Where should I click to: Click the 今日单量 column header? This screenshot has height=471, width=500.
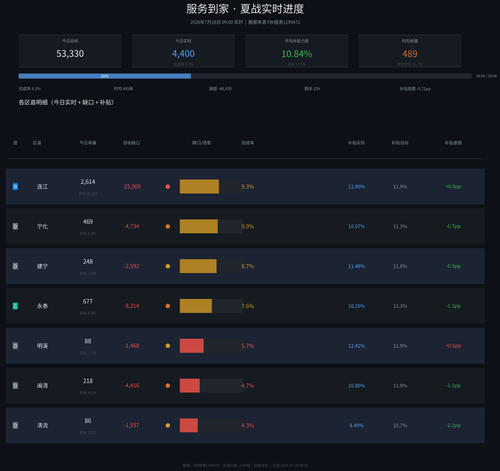(x=88, y=143)
